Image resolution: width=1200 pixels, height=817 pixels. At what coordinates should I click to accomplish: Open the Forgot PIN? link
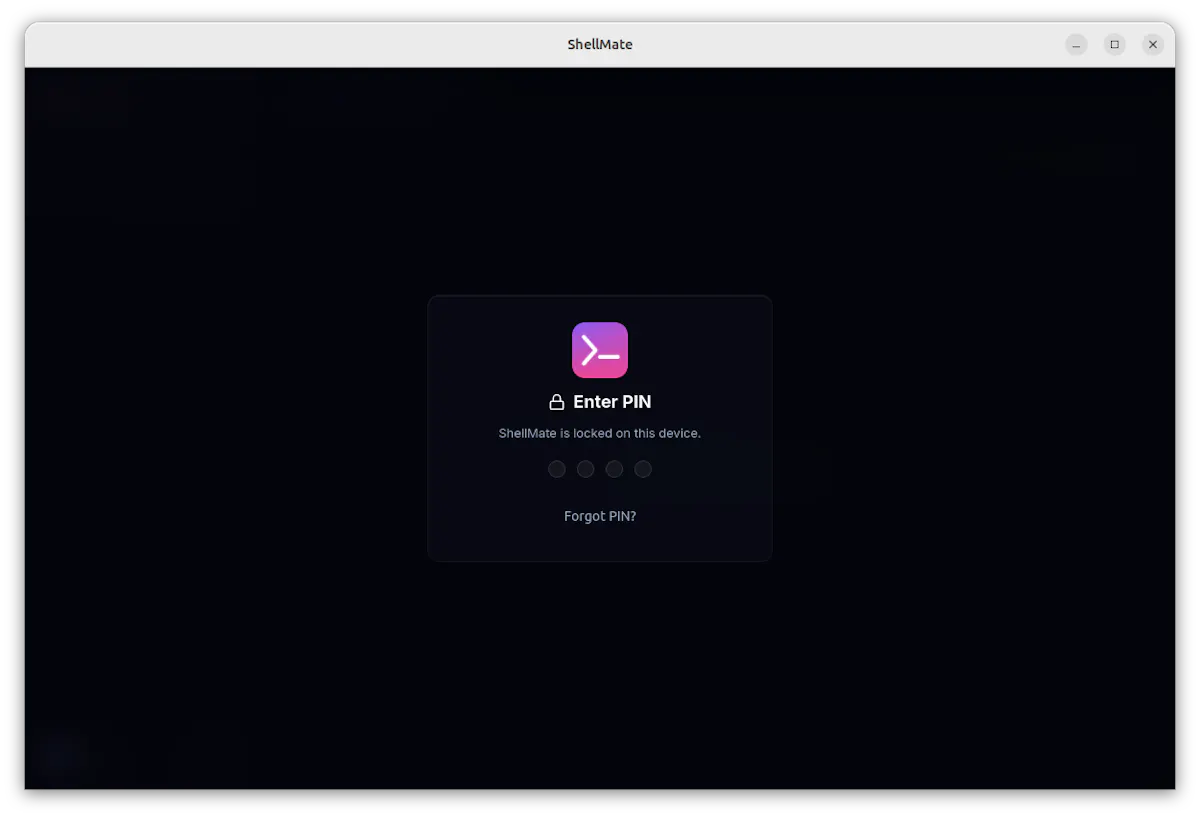coord(600,516)
